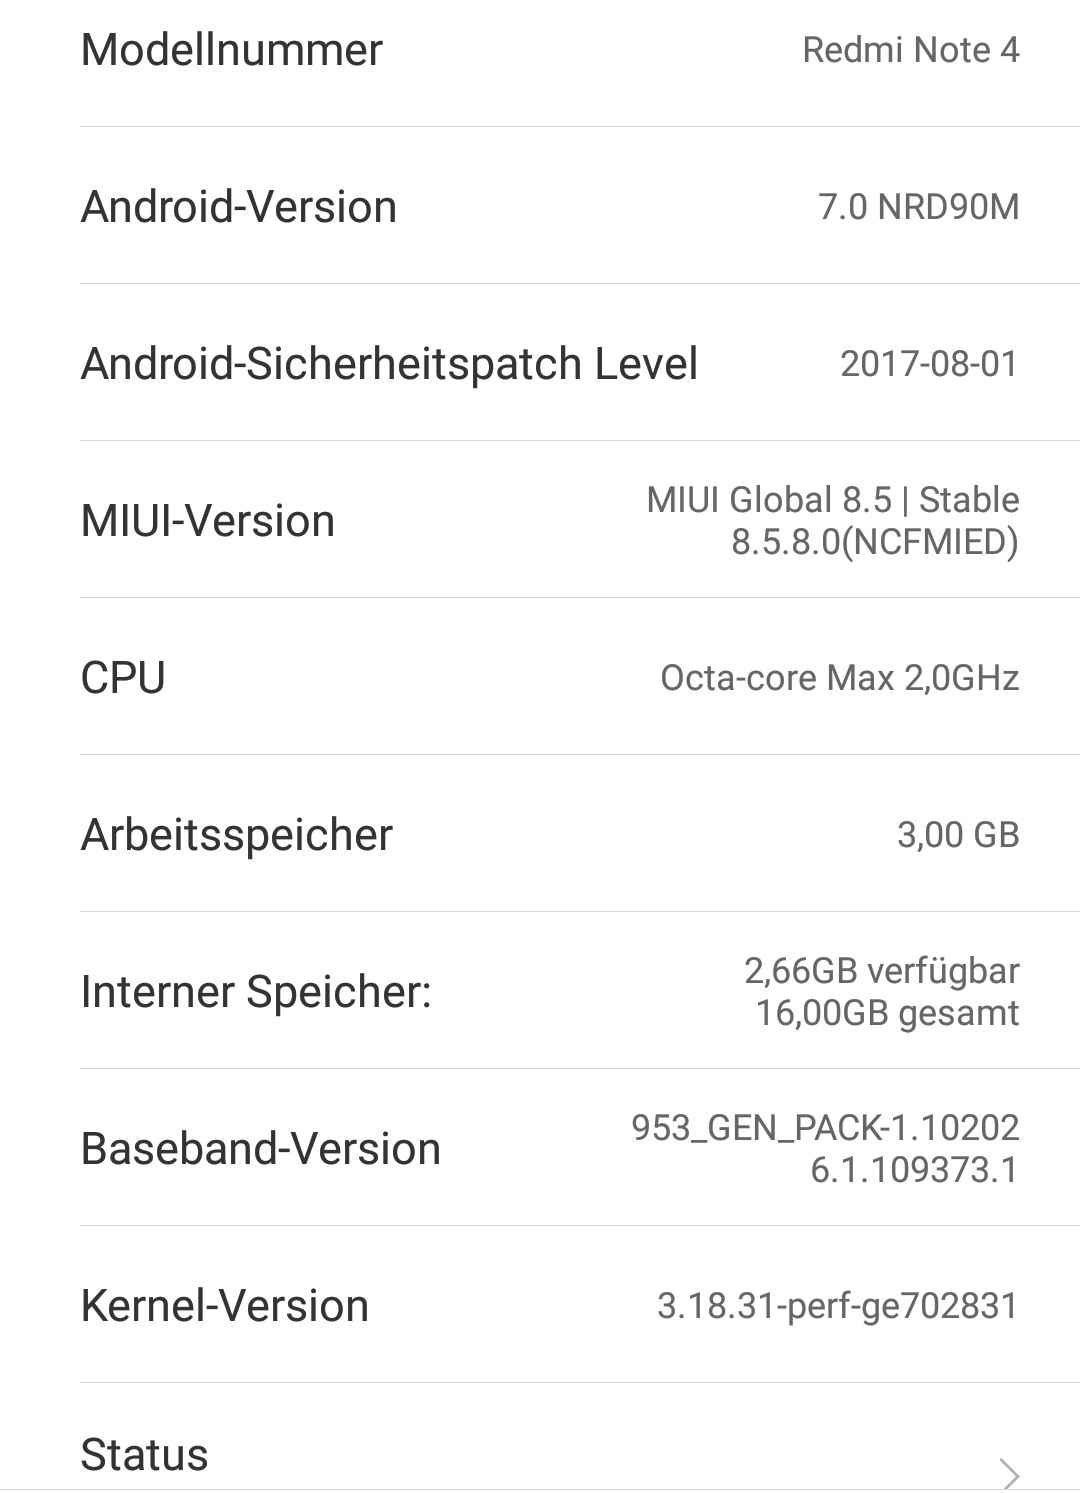This screenshot has height=1493, width=1080.
Task: Select the Octa-core Max 2,0GHz value
Action: point(839,678)
